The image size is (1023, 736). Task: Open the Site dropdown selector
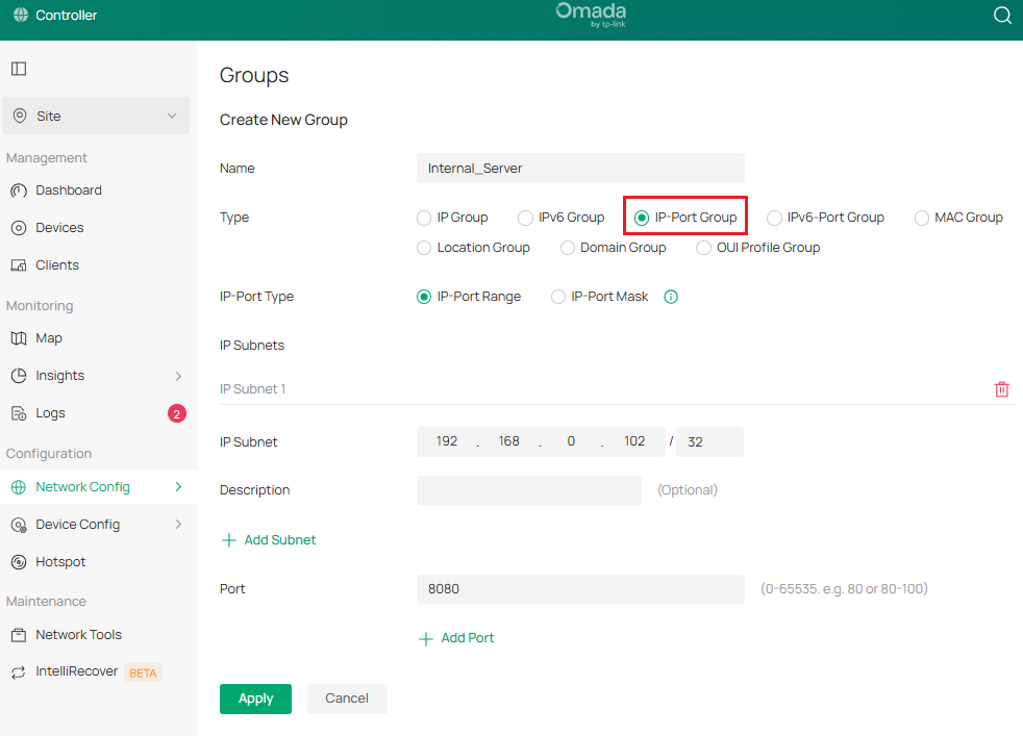(96, 115)
